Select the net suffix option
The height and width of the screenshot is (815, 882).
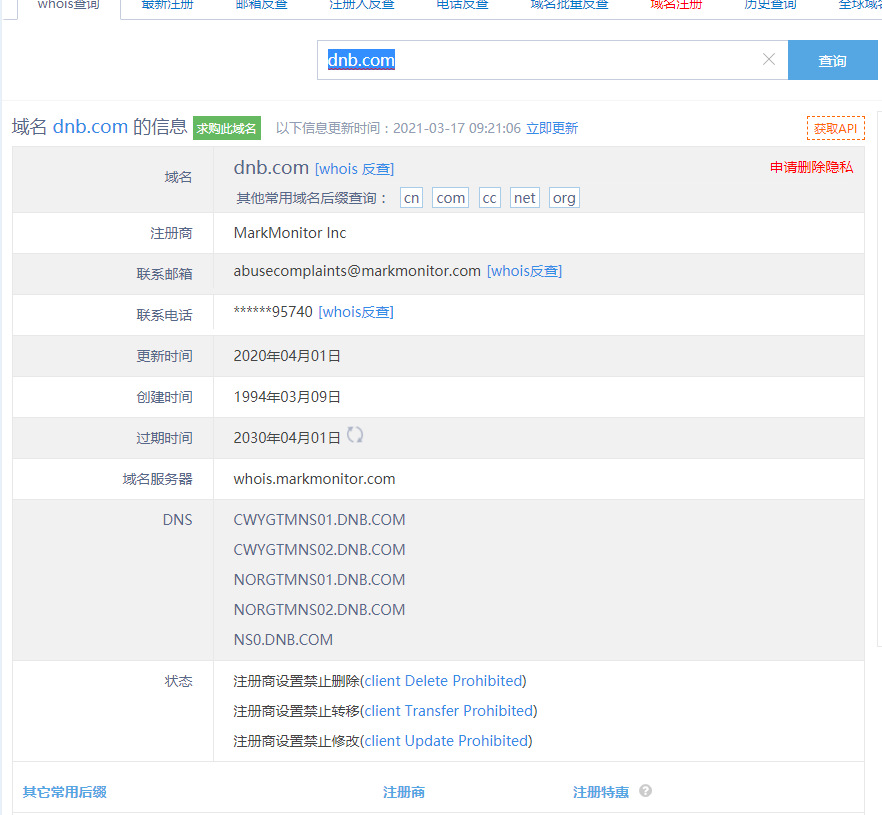coord(524,198)
